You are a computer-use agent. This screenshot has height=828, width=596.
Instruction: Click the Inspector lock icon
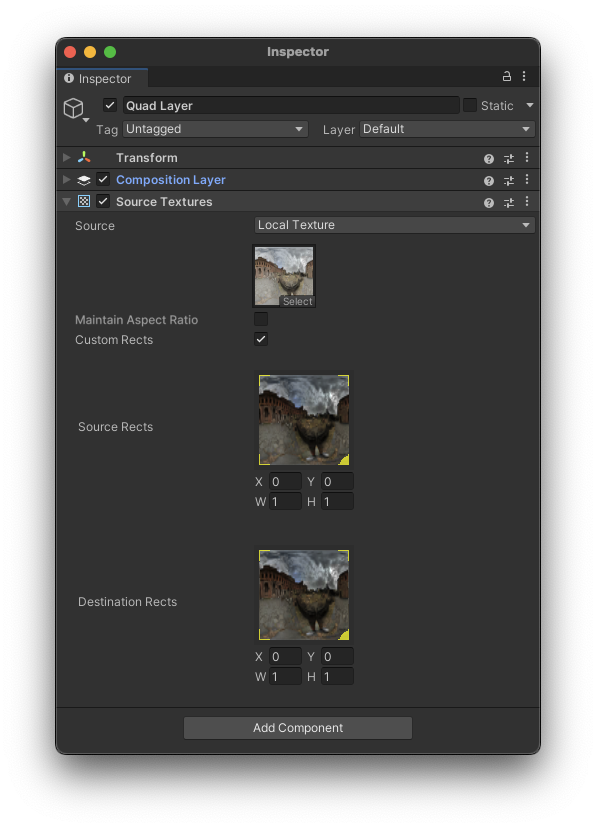click(506, 77)
